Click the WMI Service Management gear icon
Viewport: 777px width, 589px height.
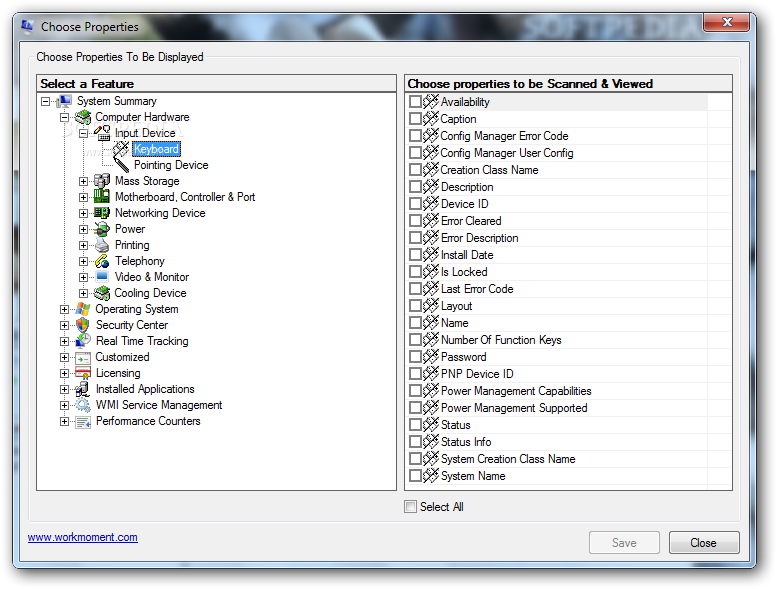coord(83,405)
